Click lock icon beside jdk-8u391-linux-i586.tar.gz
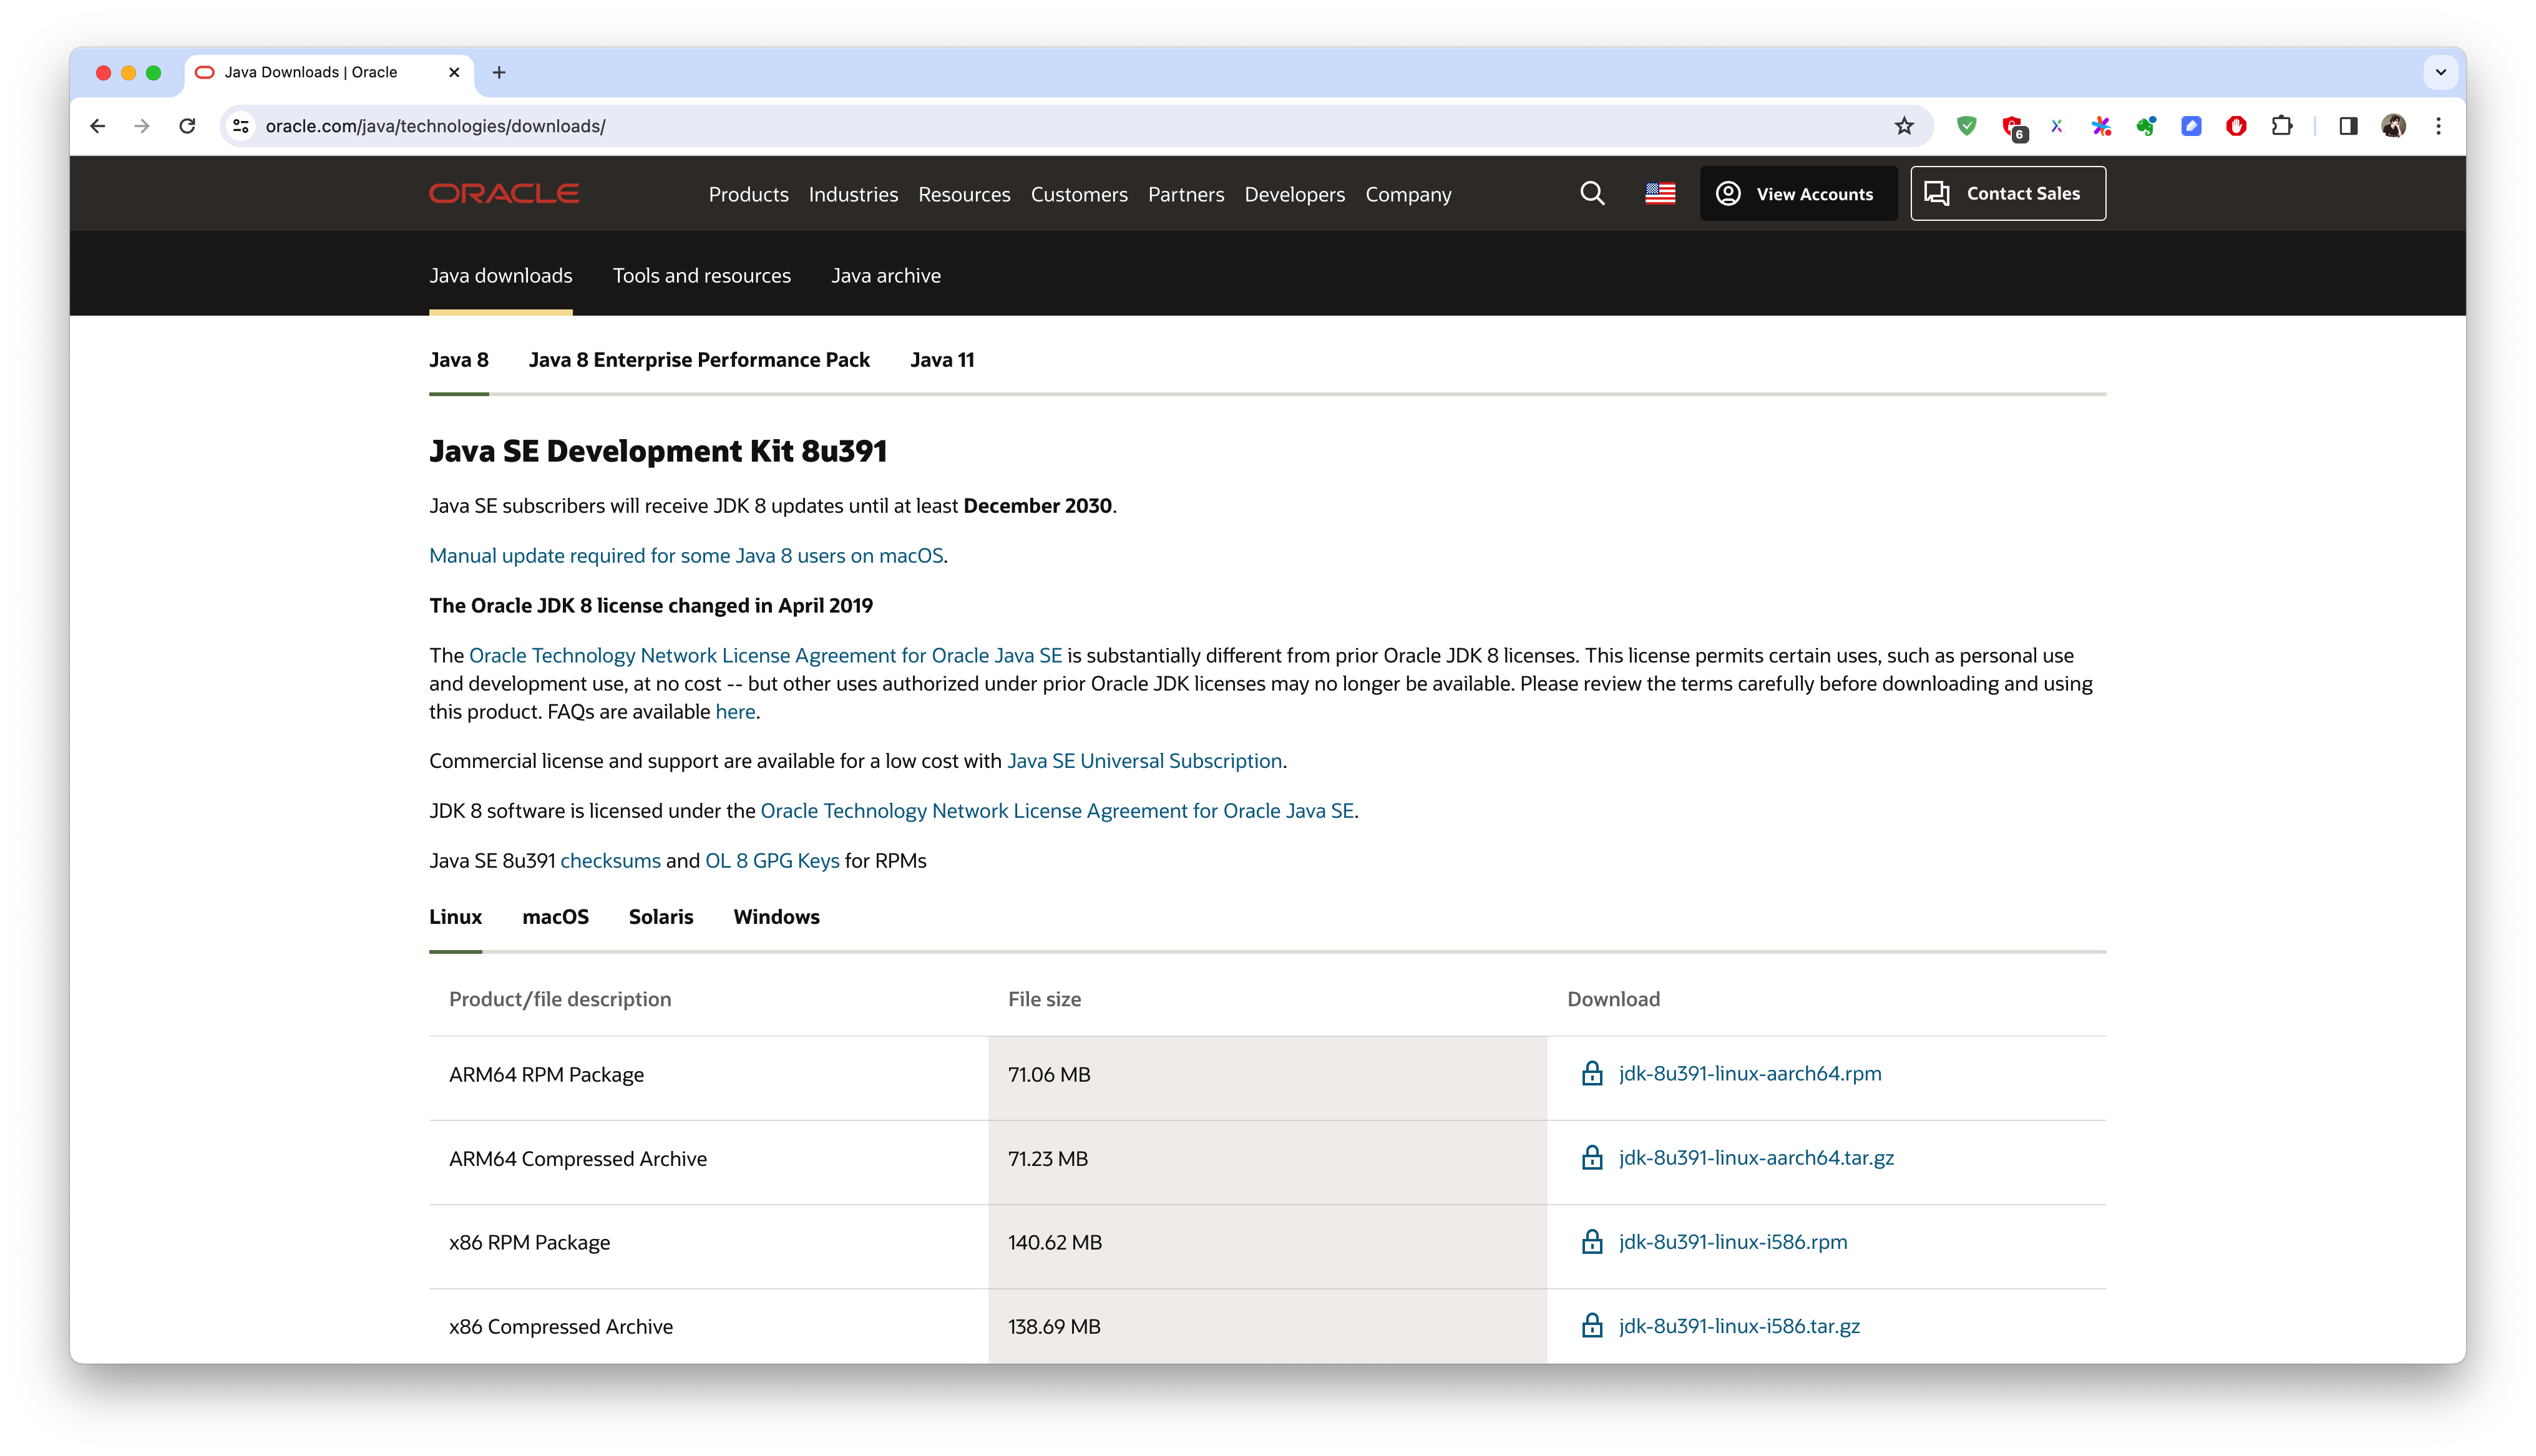 1592,1325
